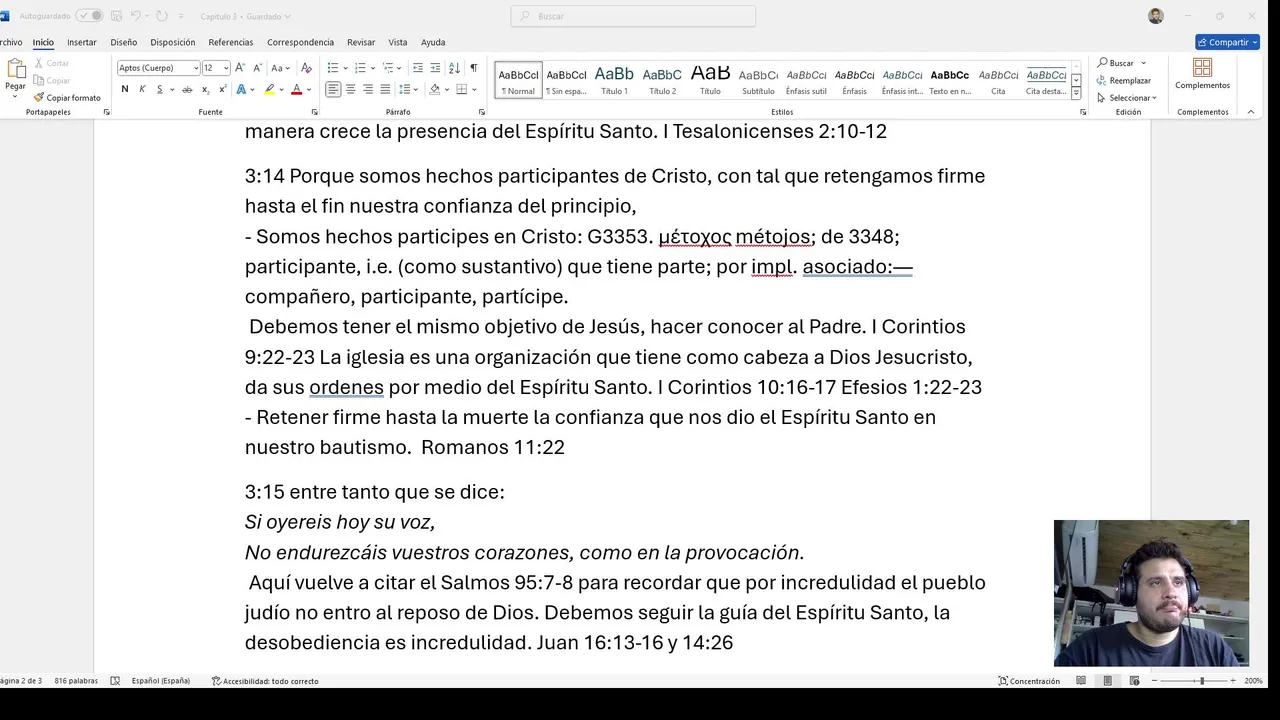Clear all formatting with the eraser A icon

(306, 68)
